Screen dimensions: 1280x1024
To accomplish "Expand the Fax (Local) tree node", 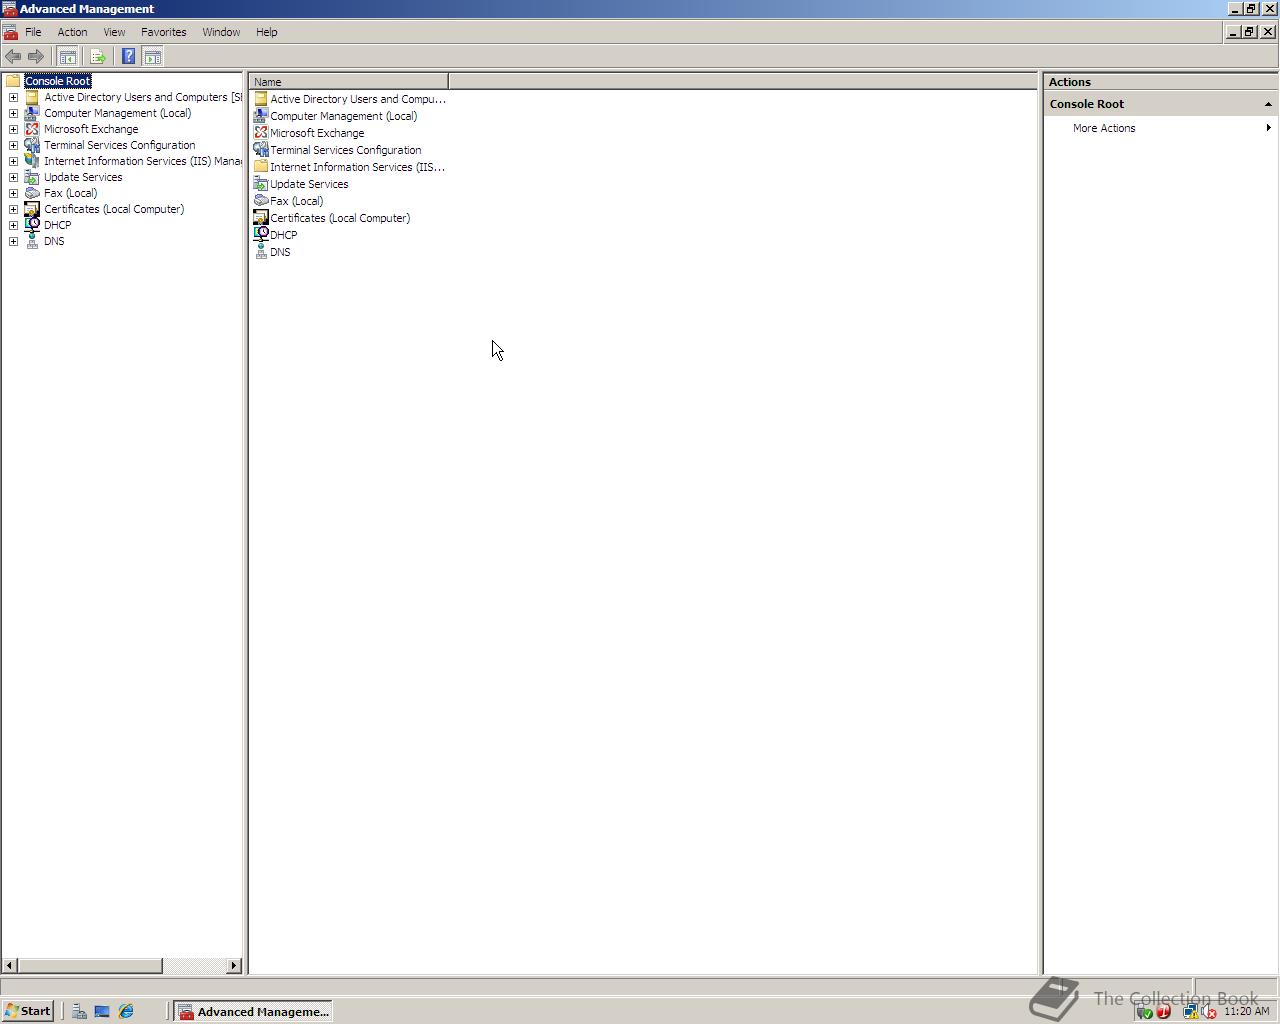I will [13, 193].
